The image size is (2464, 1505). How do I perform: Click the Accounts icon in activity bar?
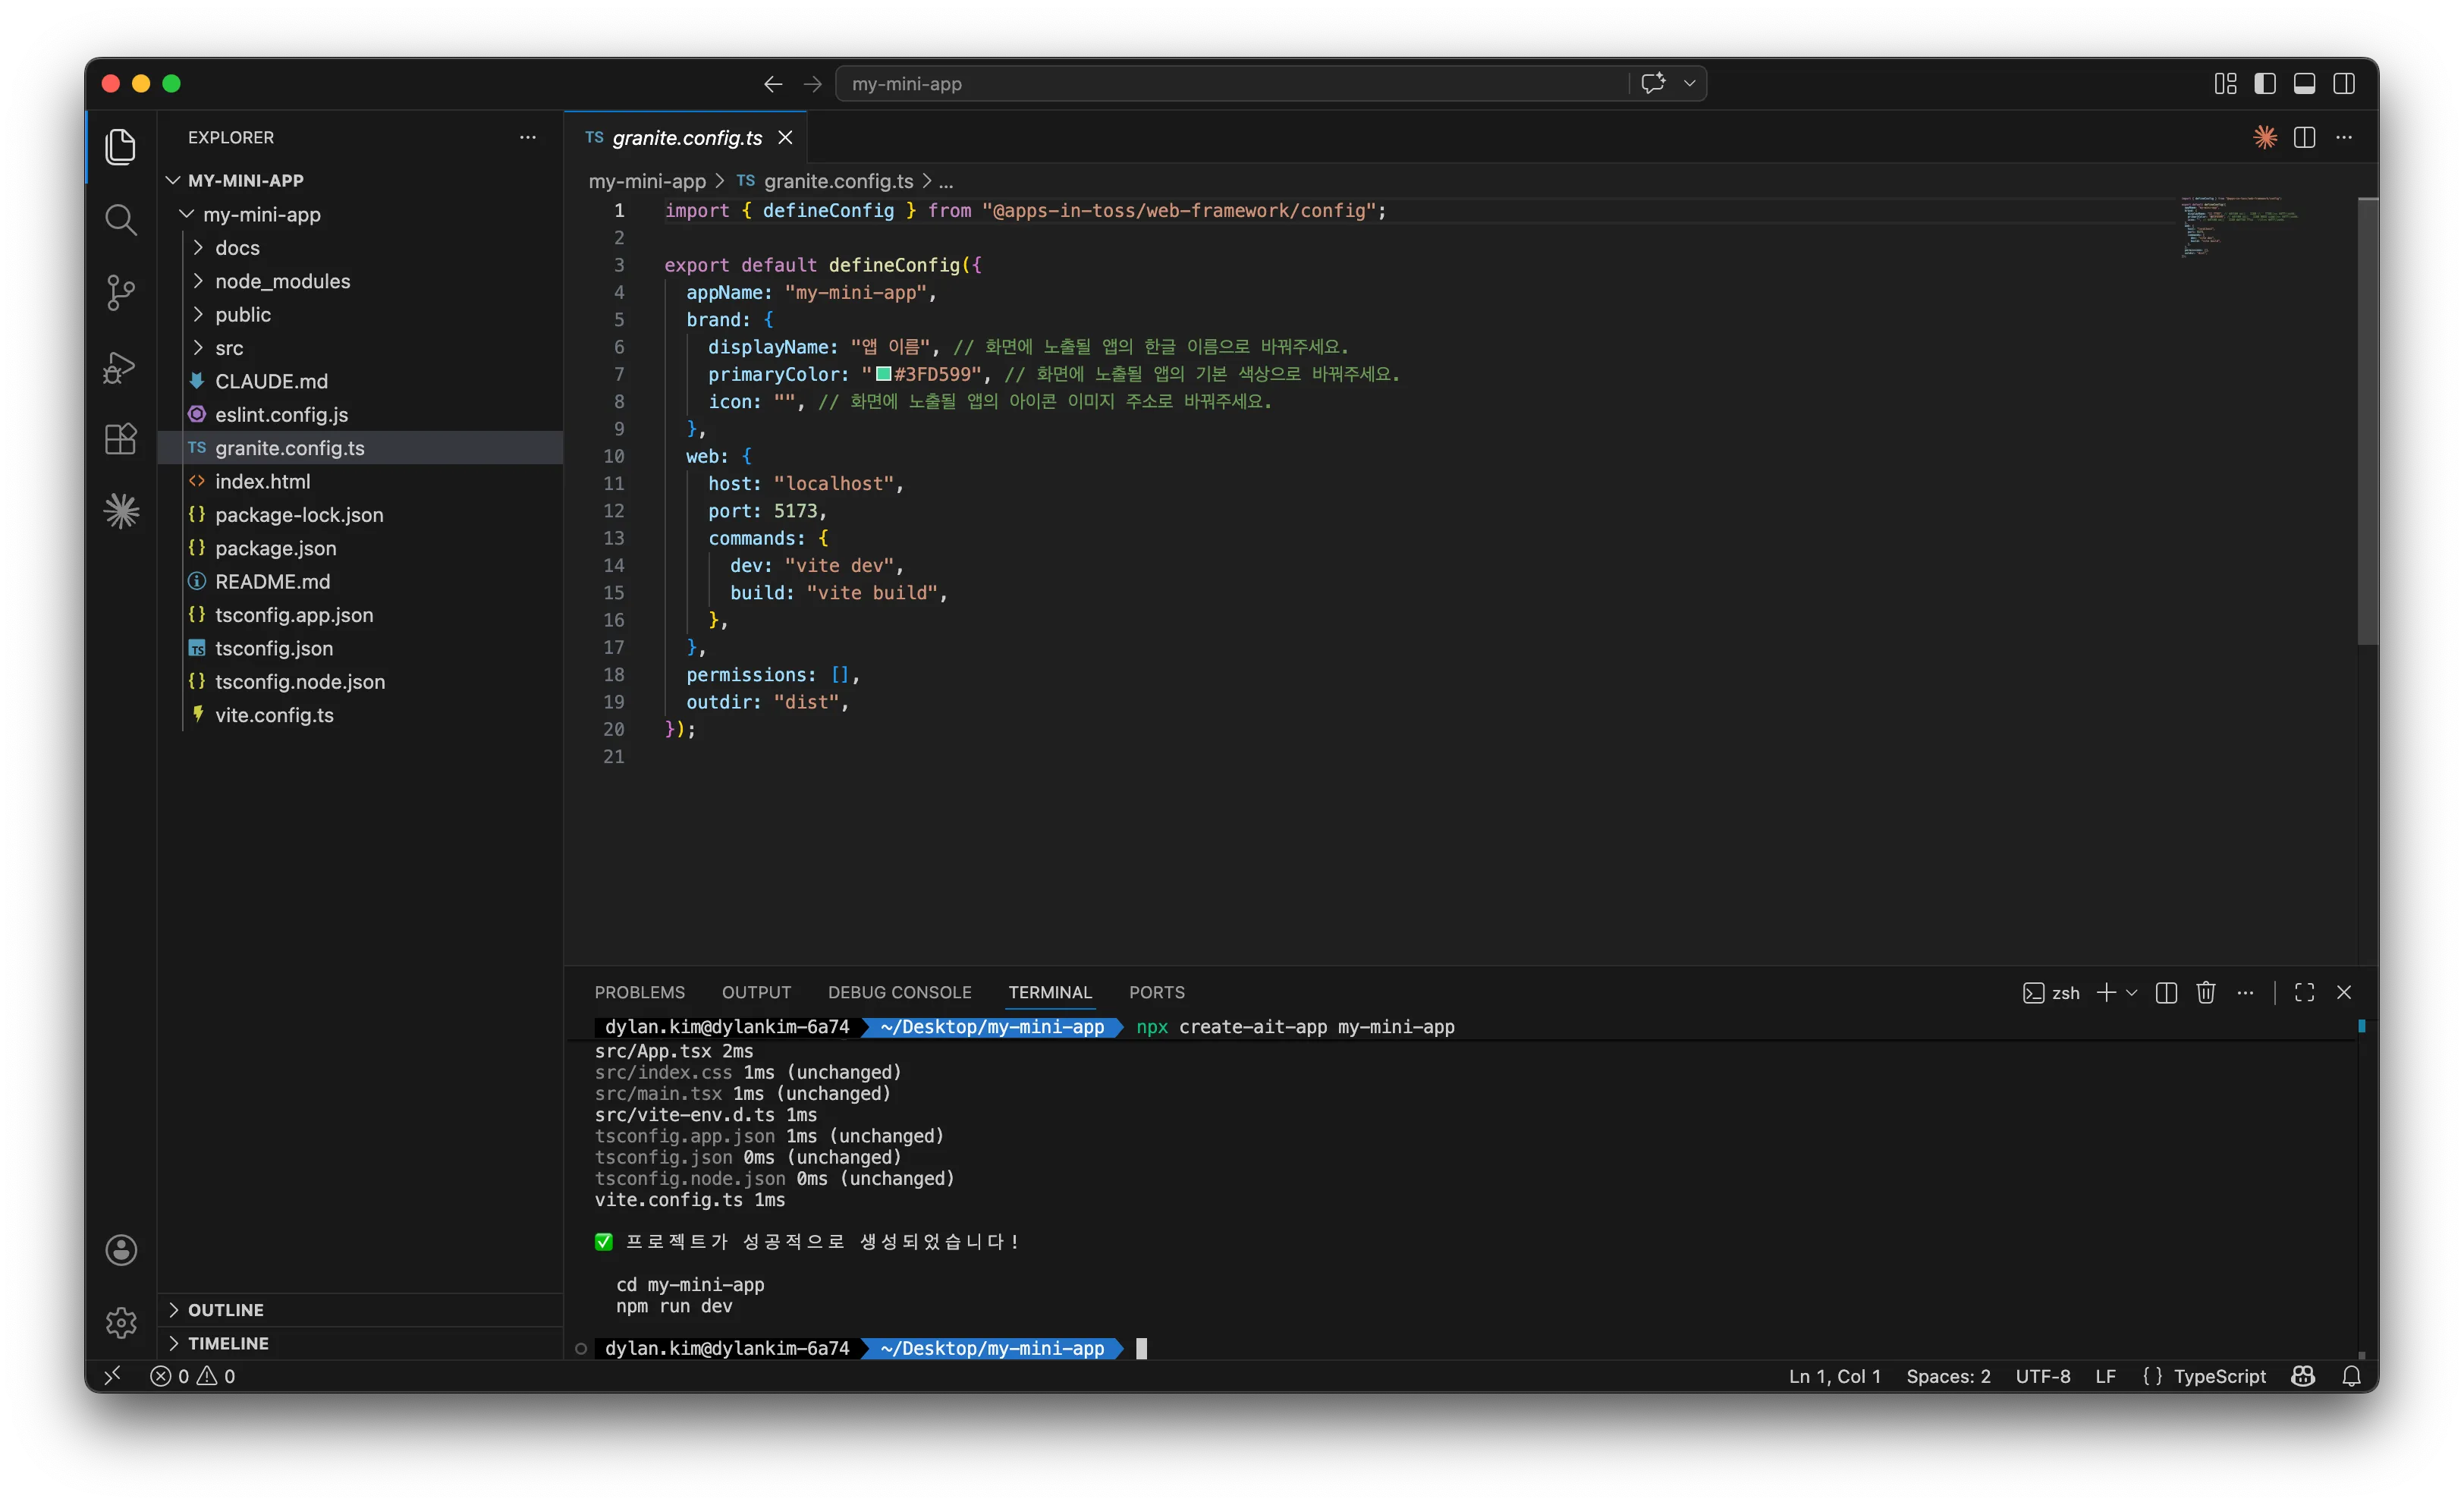pyautogui.click(x=121, y=1250)
